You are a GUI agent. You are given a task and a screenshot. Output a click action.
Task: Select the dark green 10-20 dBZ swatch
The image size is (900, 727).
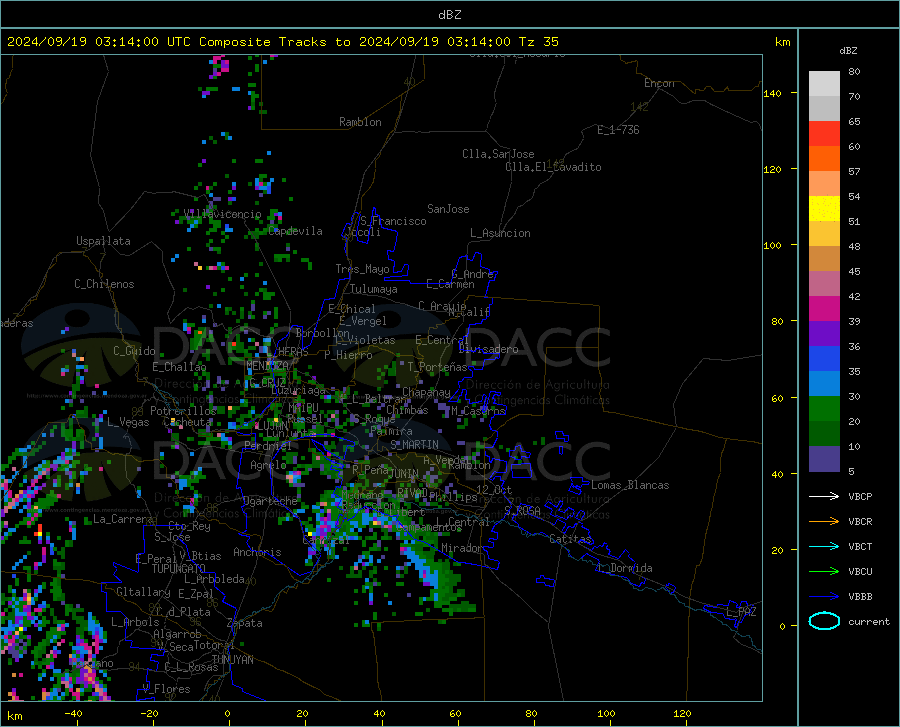(824, 434)
